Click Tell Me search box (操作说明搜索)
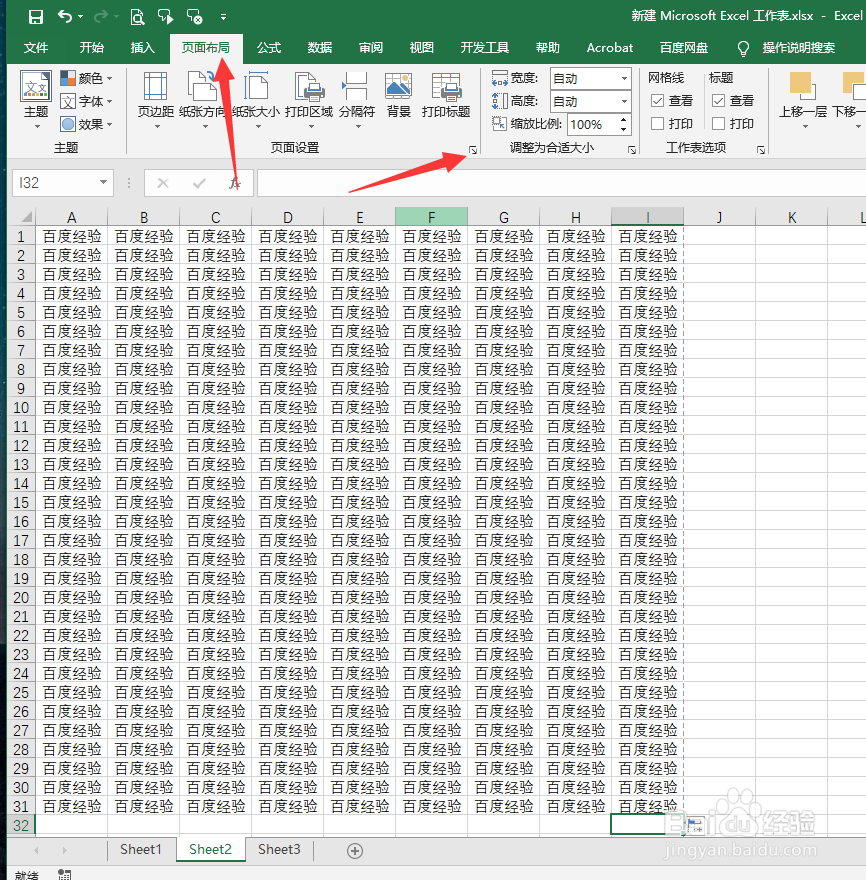 pyautogui.click(x=799, y=48)
